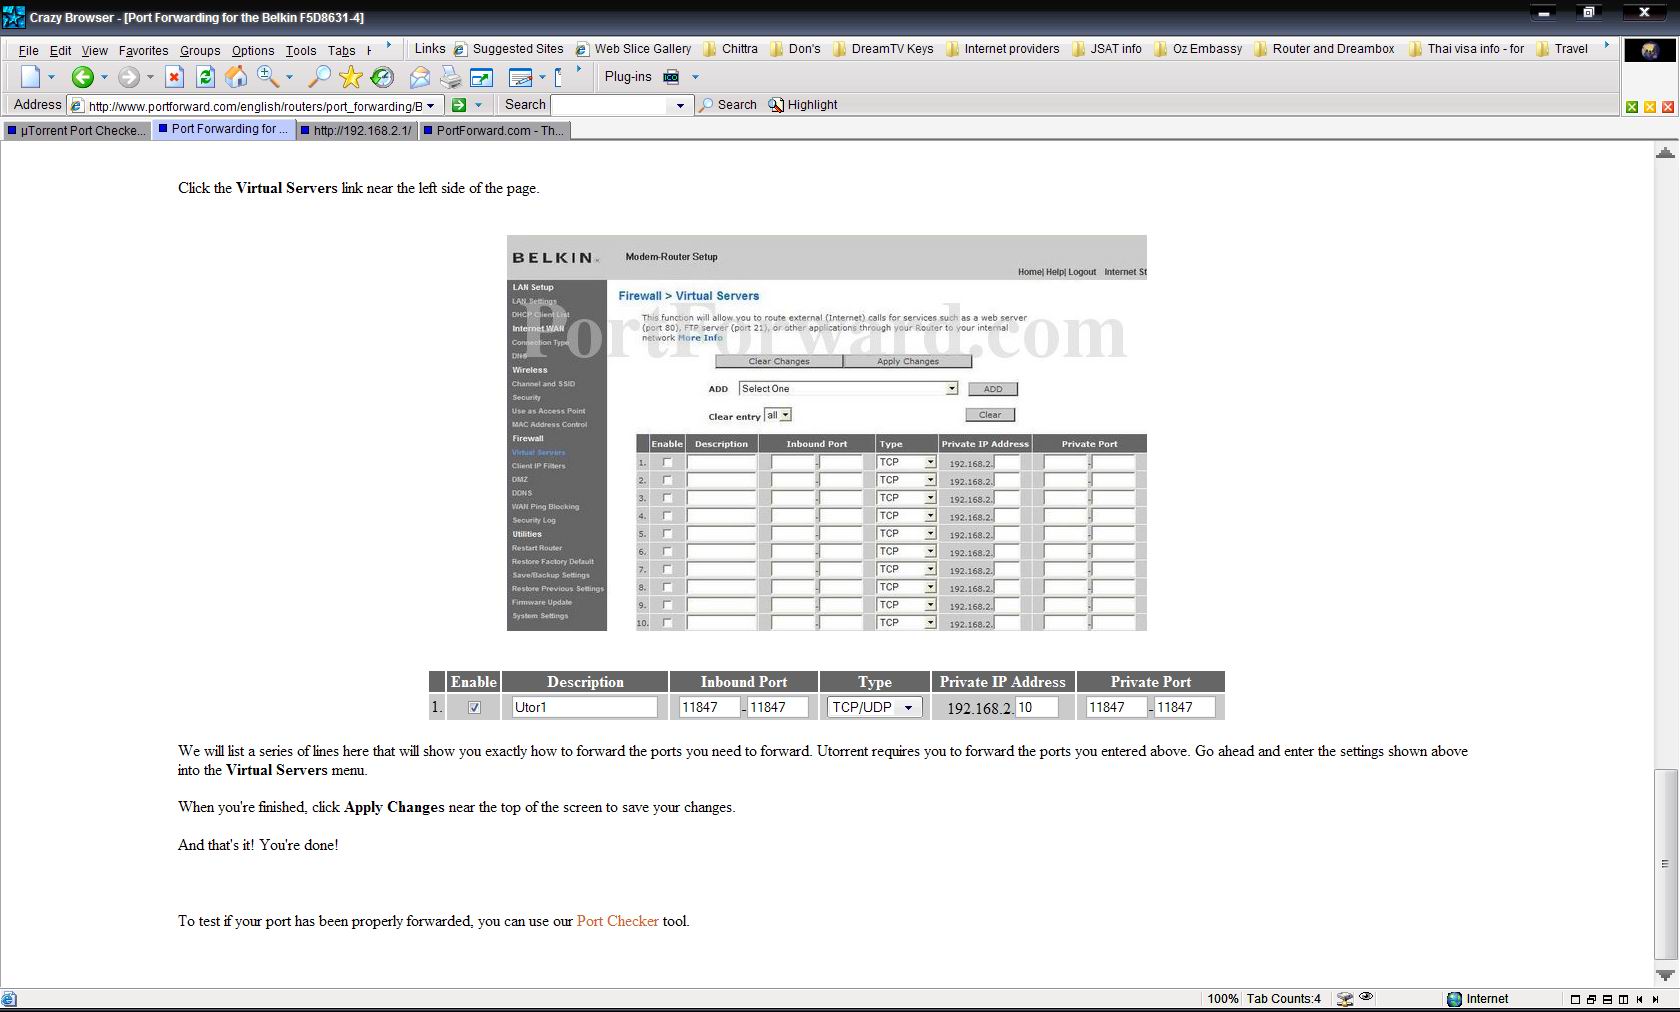Expand the Links bar overflow chevron

(x=1607, y=45)
